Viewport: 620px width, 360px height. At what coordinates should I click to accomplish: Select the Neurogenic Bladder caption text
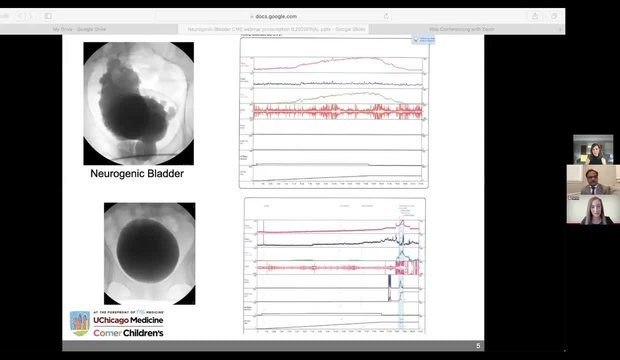coord(137,173)
